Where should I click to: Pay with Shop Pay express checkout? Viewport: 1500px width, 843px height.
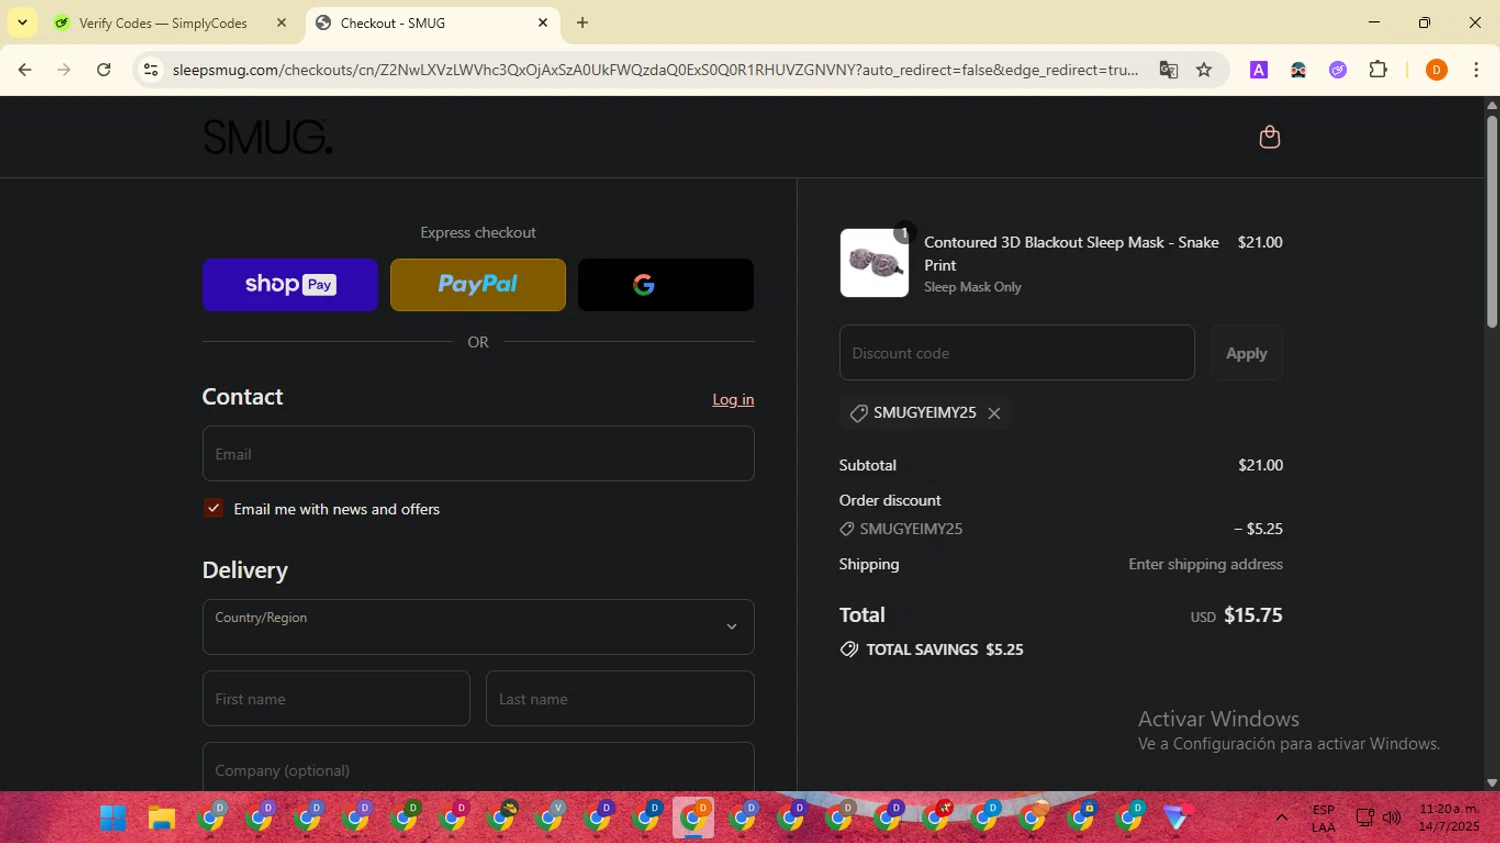pos(290,285)
